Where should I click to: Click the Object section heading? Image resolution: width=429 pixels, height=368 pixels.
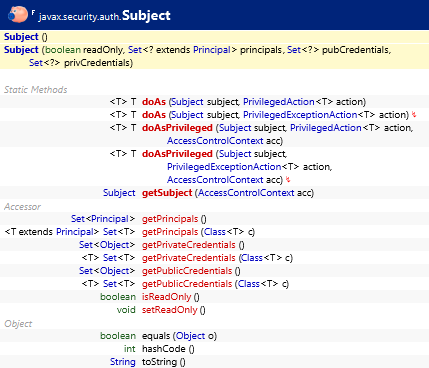click(x=18, y=324)
